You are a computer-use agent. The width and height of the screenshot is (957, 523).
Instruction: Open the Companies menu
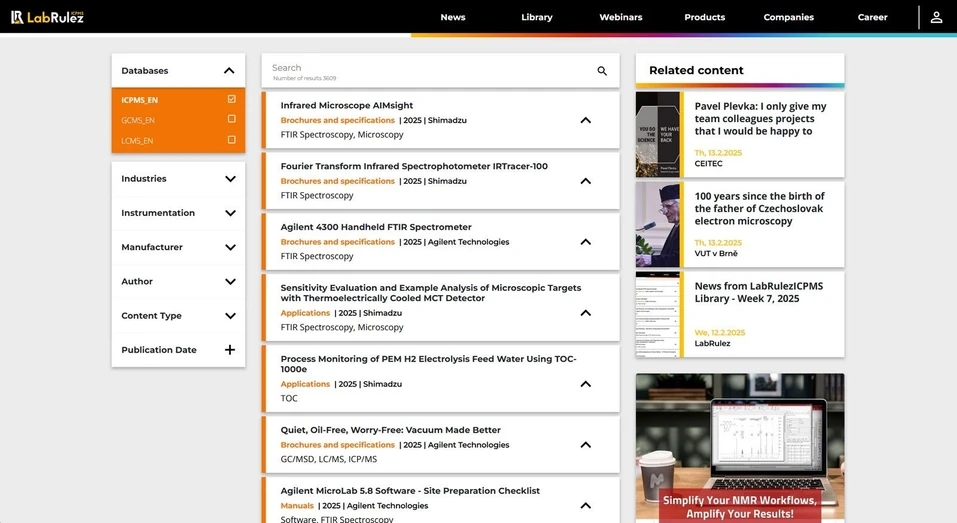789,17
